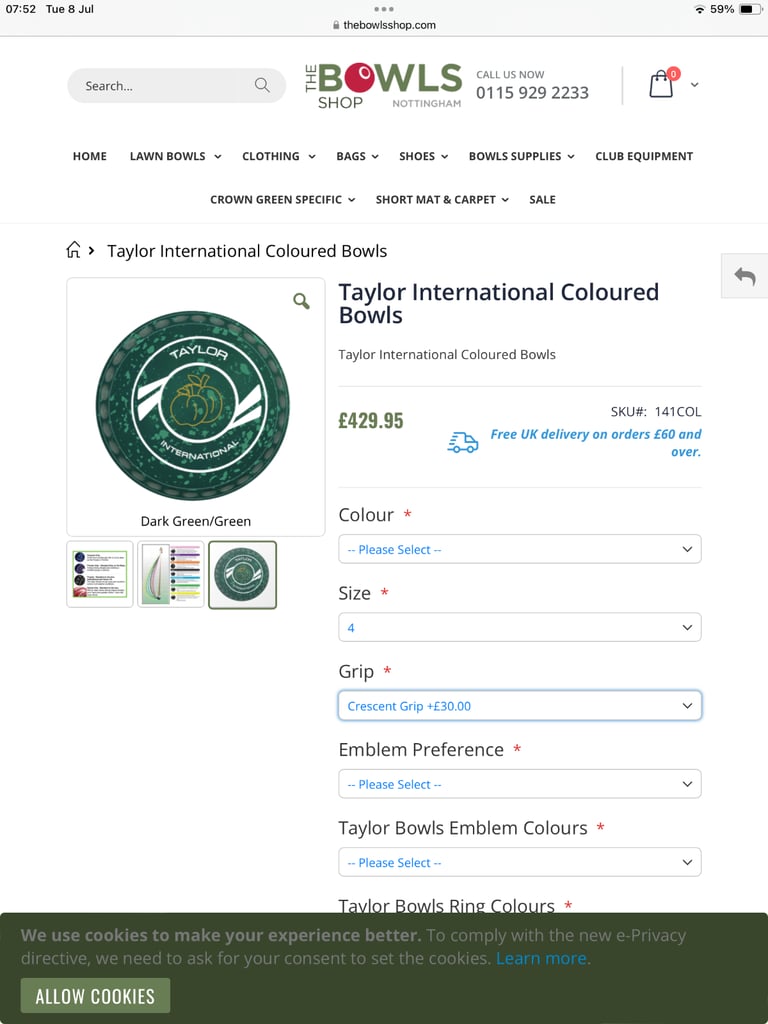
Task: Click The Bowls Shop logo
Action: (383, 86)
